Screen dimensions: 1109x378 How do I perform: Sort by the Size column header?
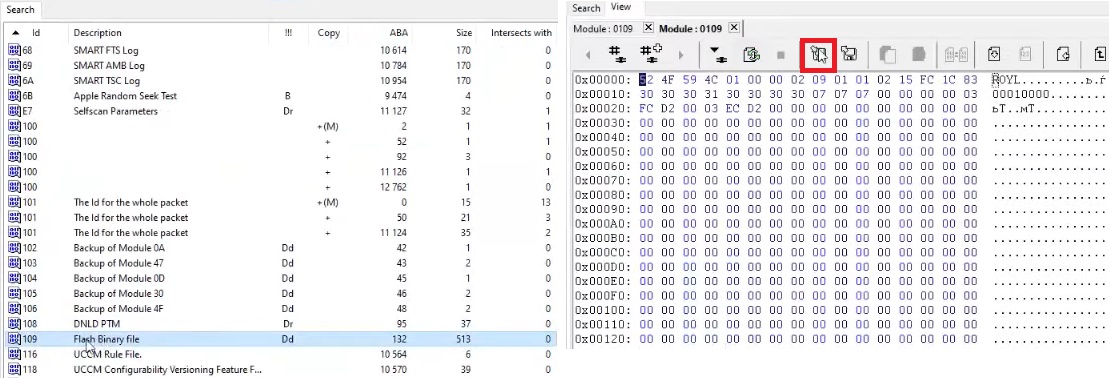[x=463, y=33]
